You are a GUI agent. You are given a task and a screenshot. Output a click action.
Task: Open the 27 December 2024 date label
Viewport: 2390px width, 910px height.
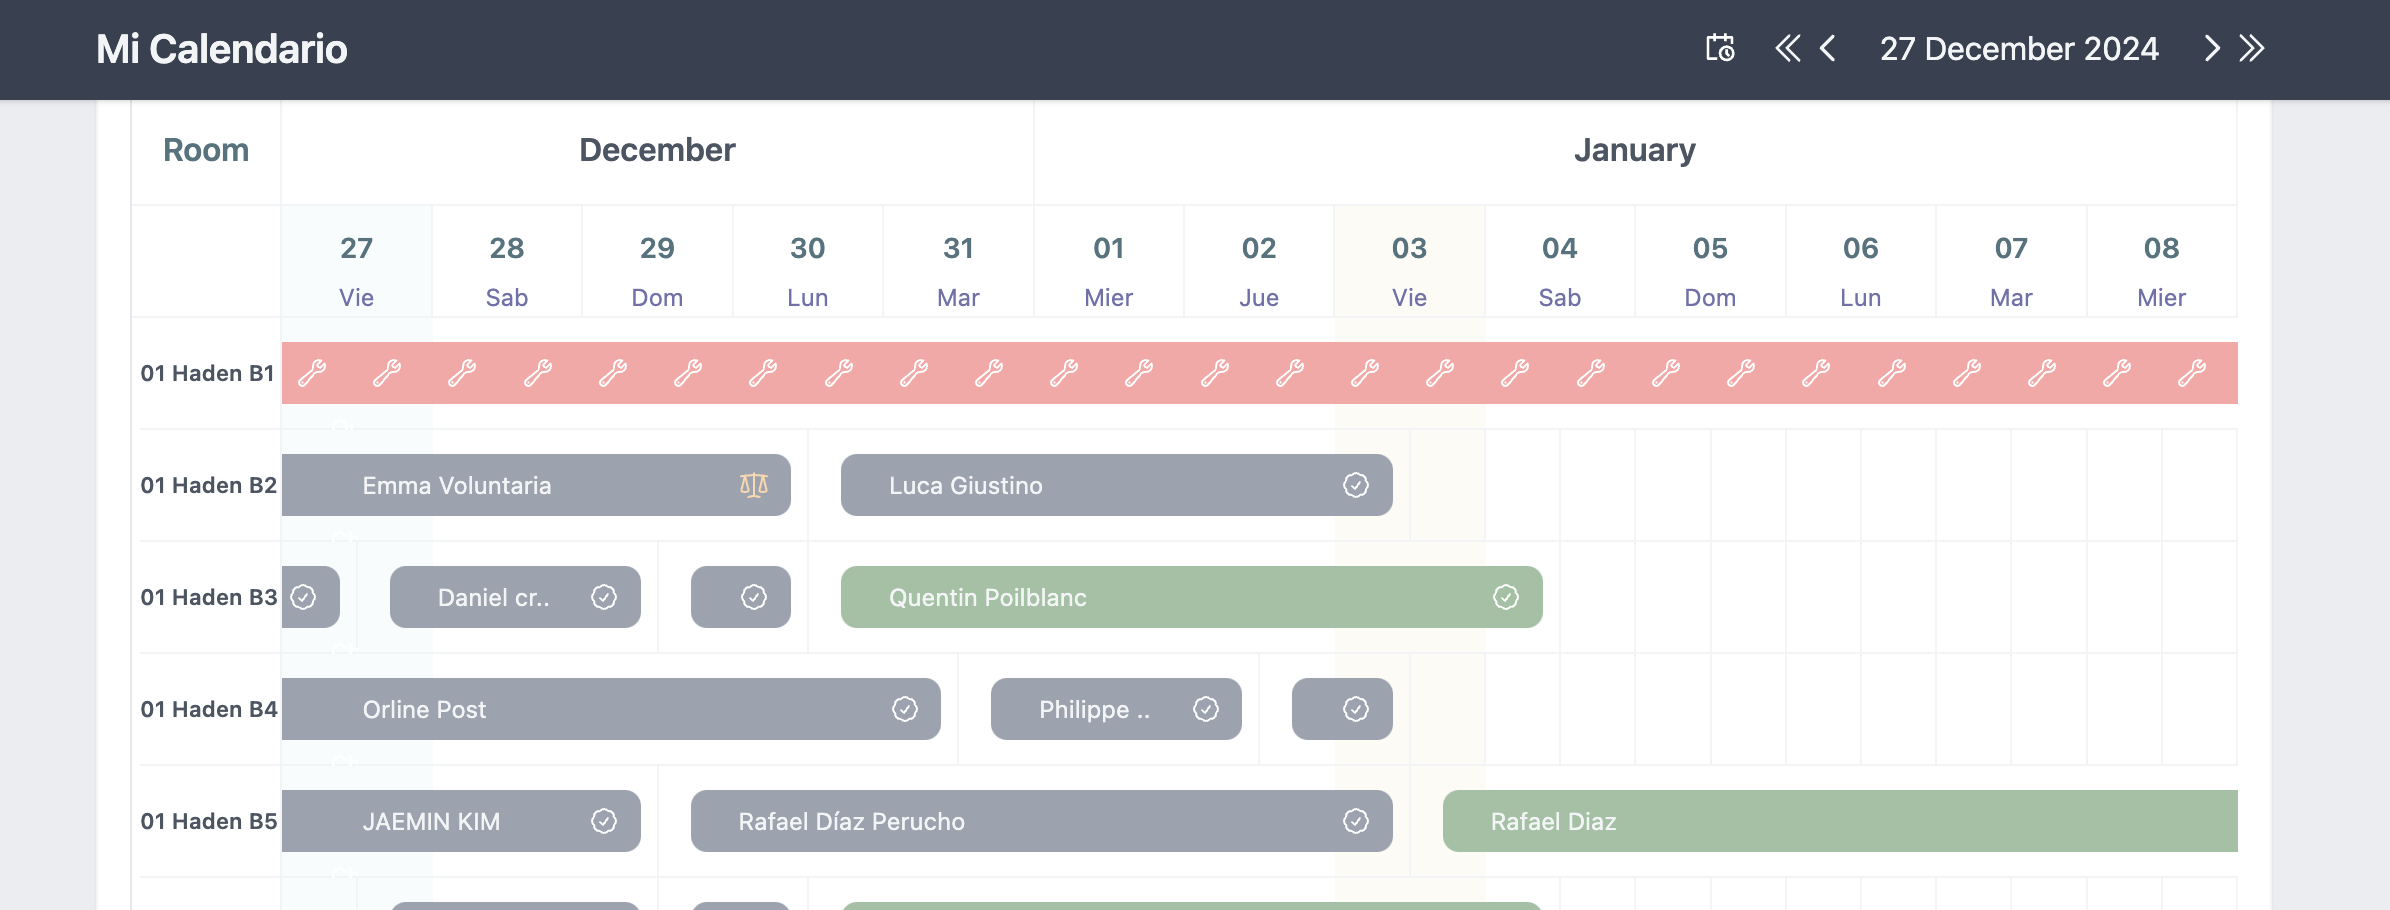tap(2019, 48)
